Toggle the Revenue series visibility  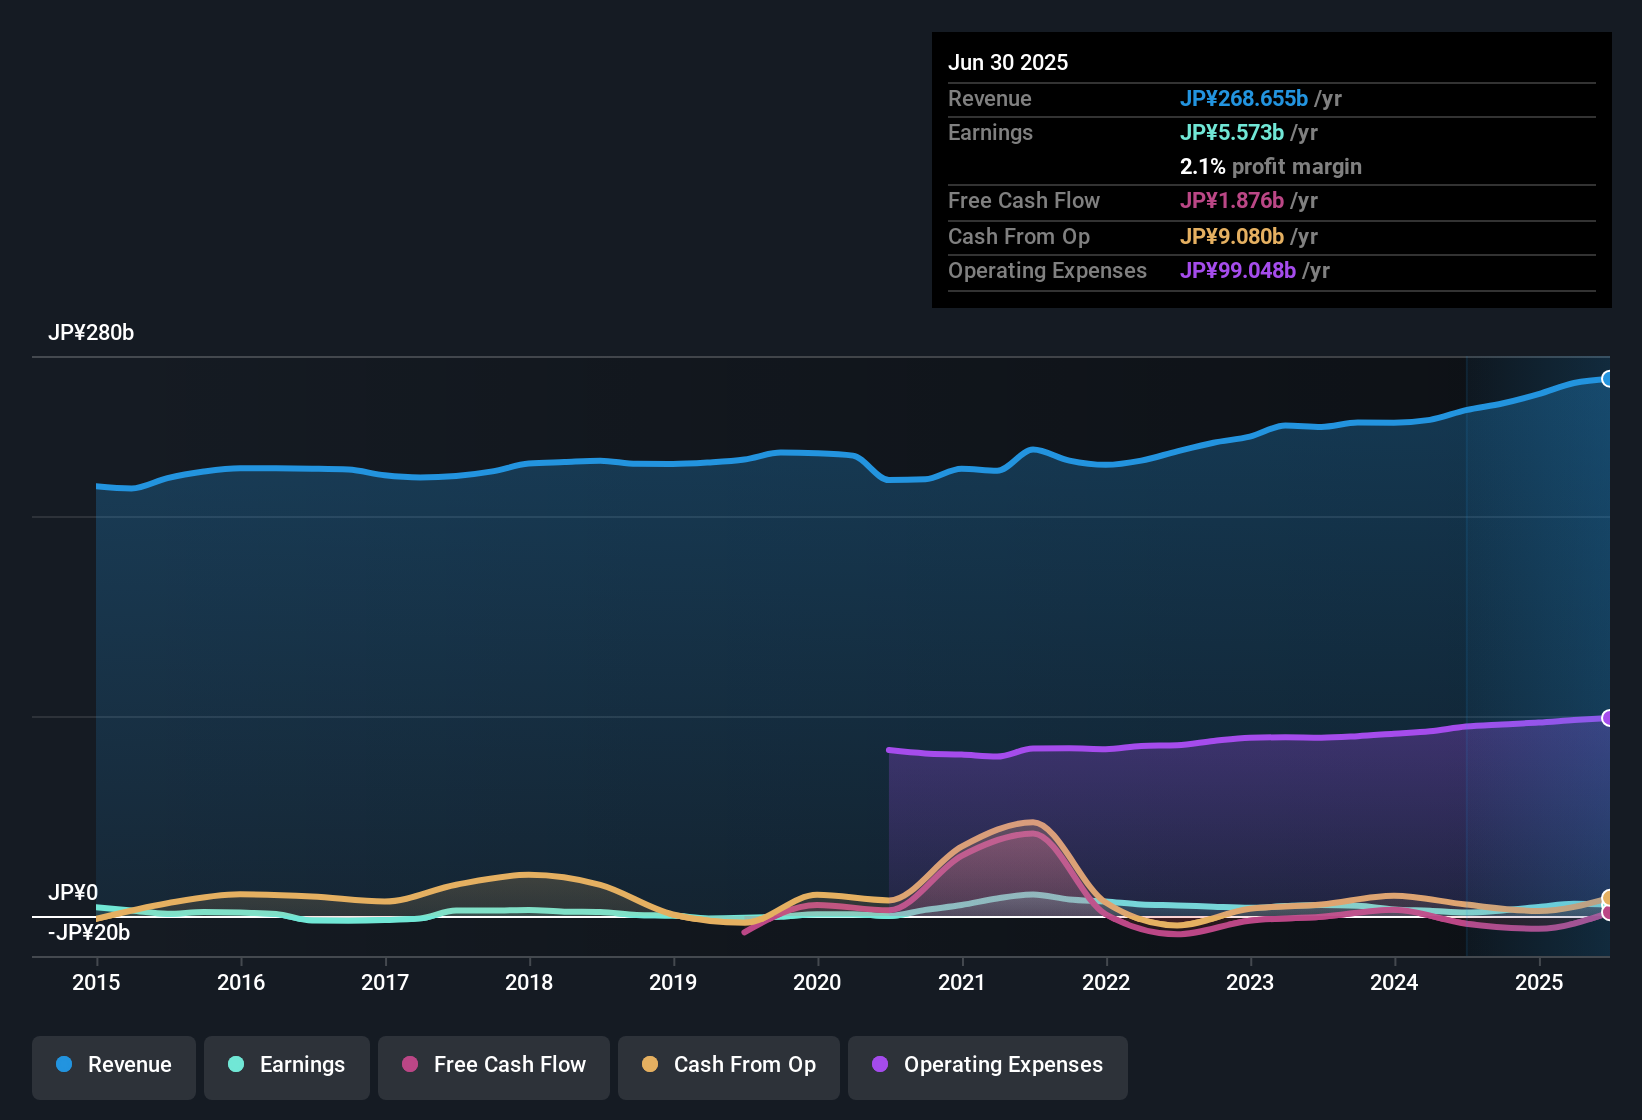113,1065
